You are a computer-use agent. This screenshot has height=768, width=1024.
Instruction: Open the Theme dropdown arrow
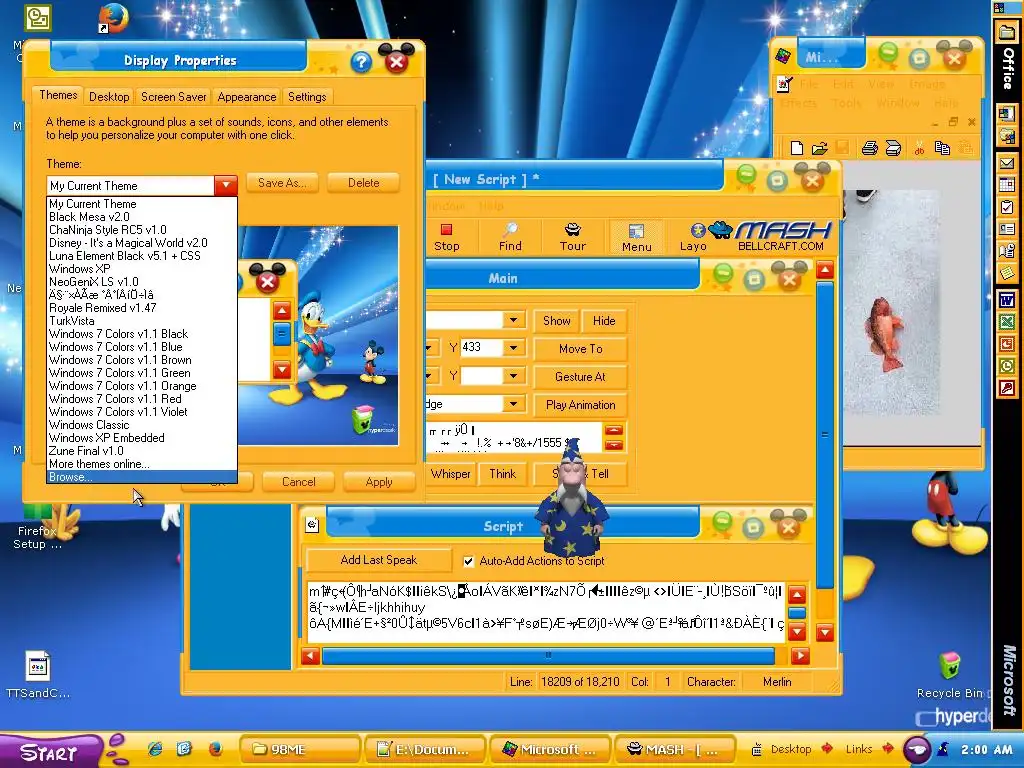[226, 185]
